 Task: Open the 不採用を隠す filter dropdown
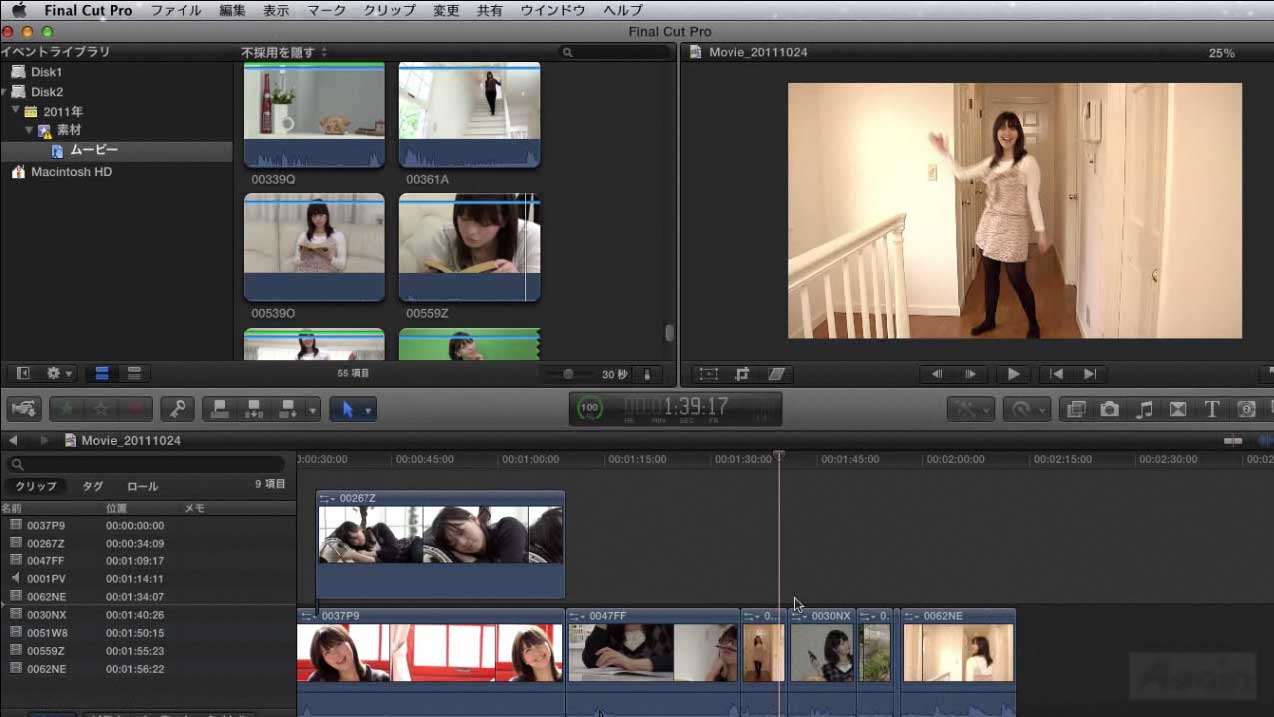point(284,52)
